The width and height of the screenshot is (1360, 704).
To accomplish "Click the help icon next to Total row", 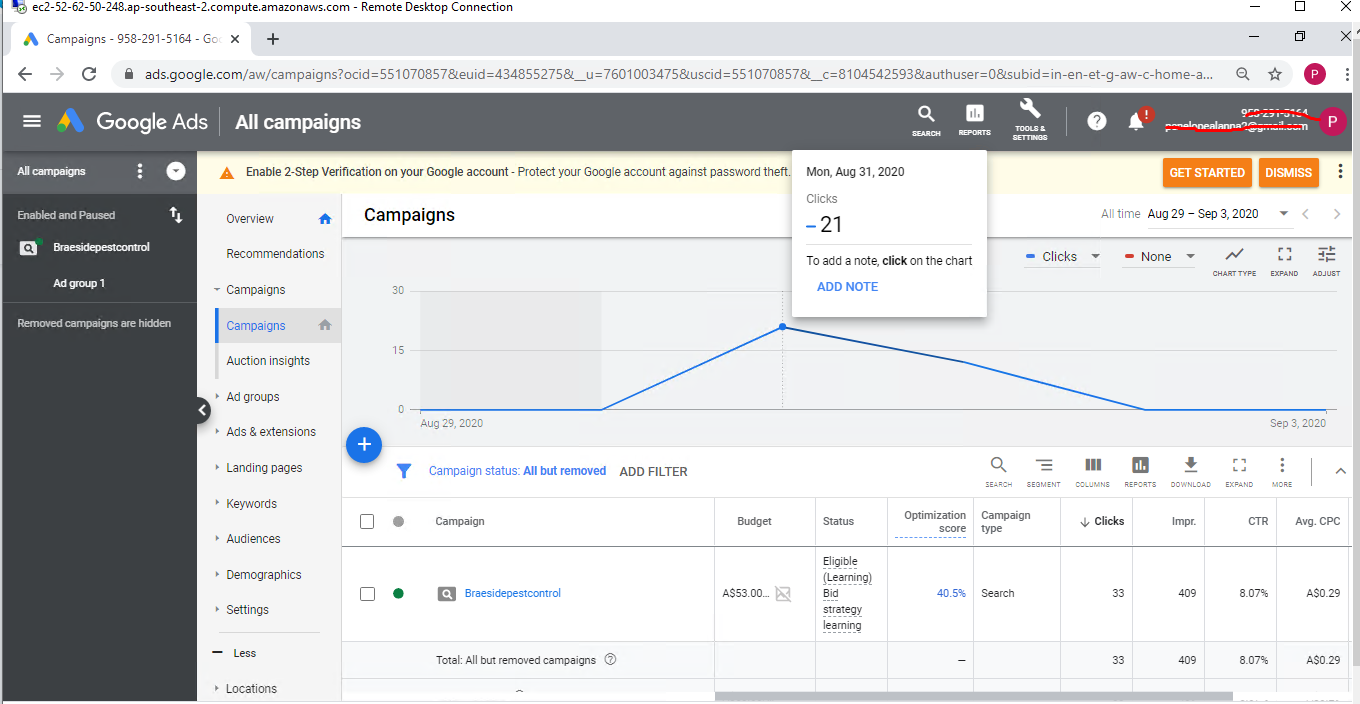I will tap(610, 660).
